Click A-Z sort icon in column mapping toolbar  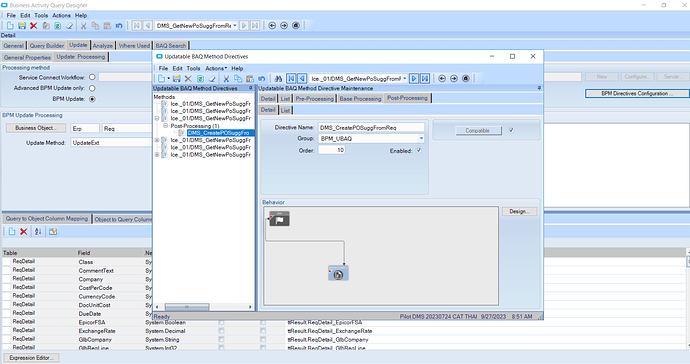(38, 231)
